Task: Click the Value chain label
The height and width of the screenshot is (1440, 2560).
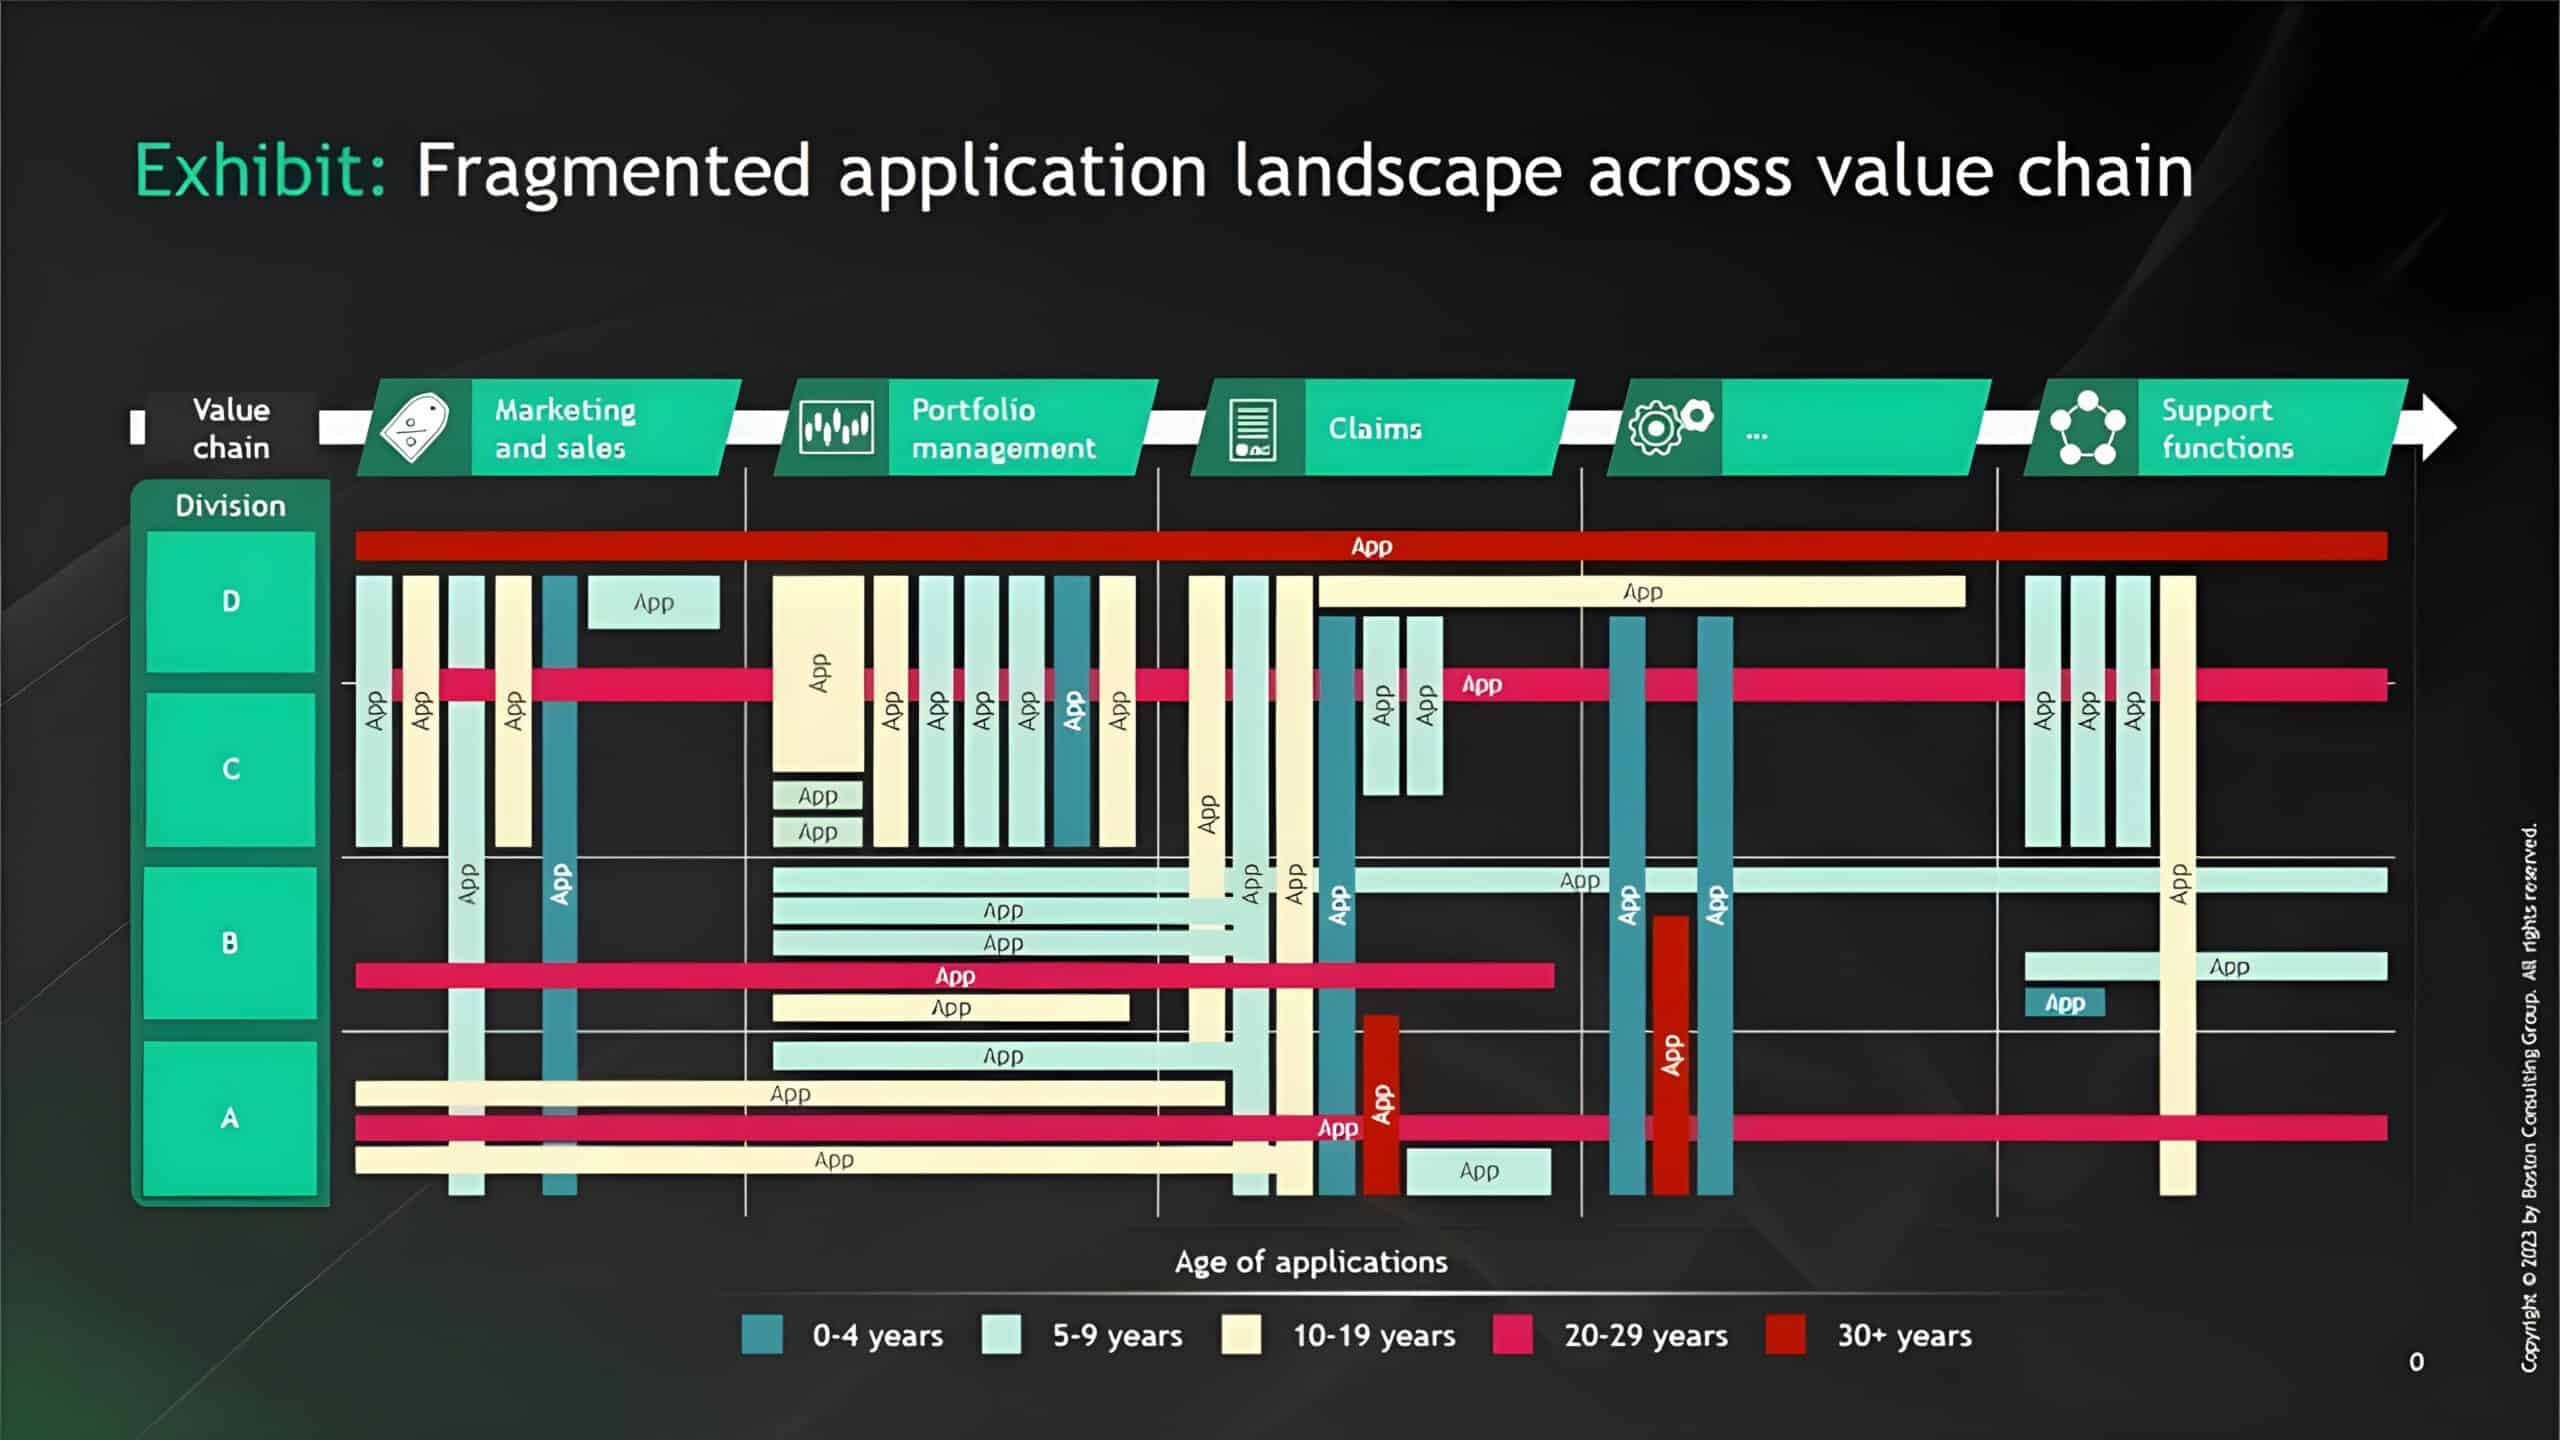Action: (231, 428)
